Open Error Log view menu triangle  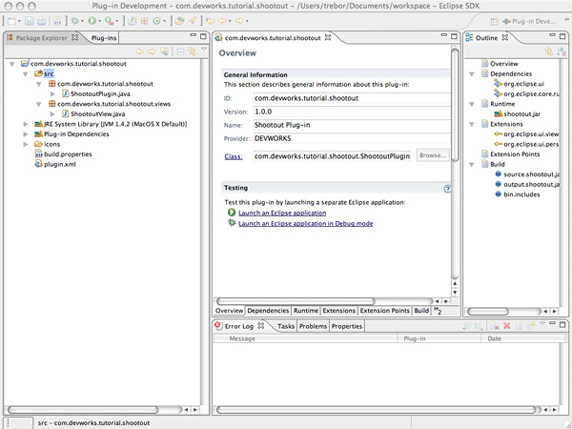click(x=542, y=324)
